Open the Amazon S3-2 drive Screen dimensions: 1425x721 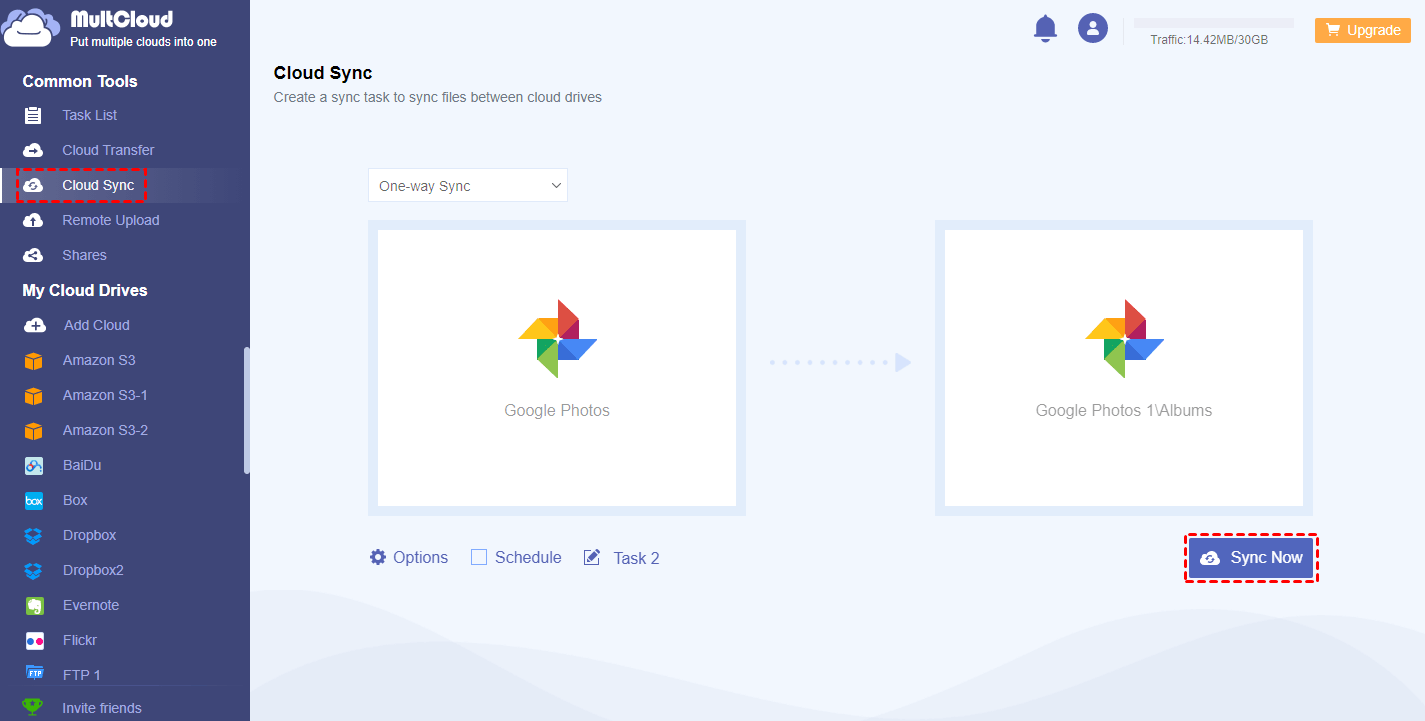pos(105,430)
